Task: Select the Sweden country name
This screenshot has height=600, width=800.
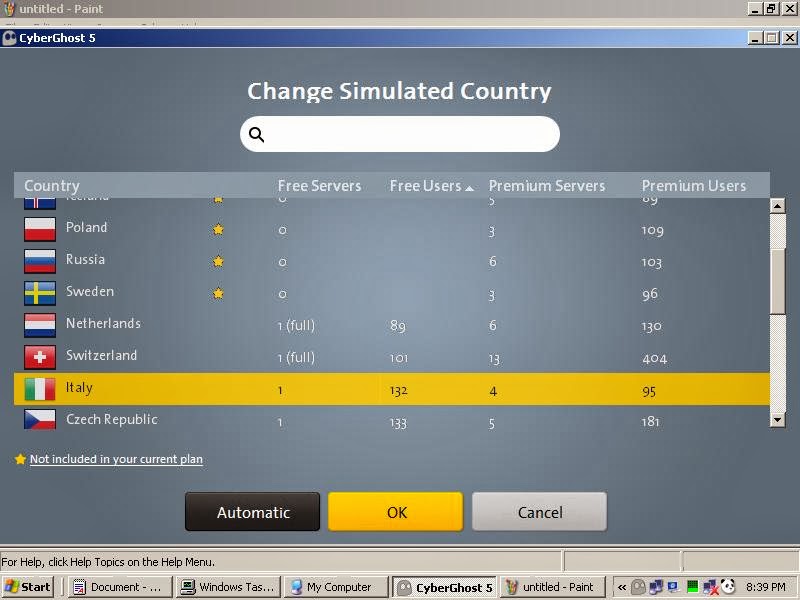Action: point(90,291)
